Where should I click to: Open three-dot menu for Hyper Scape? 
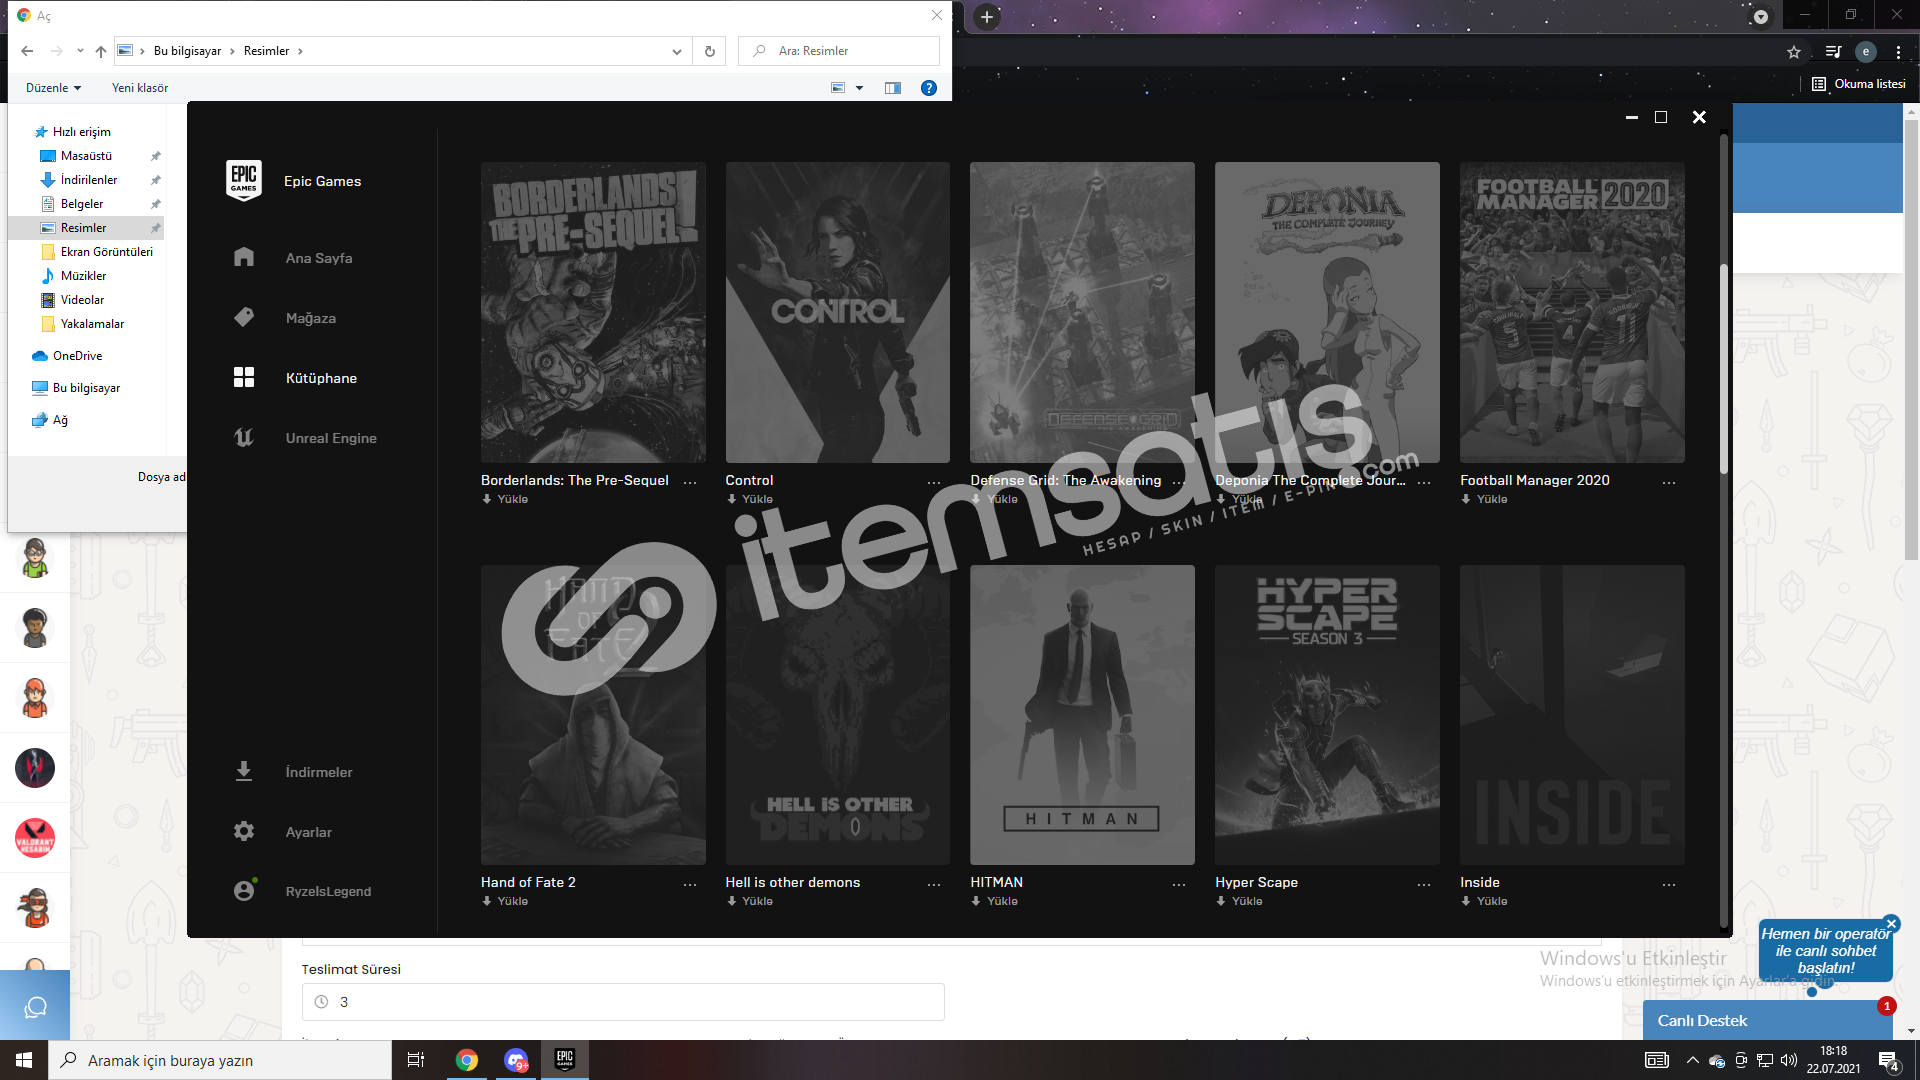pyautogui.click(x=1424, y=884)
